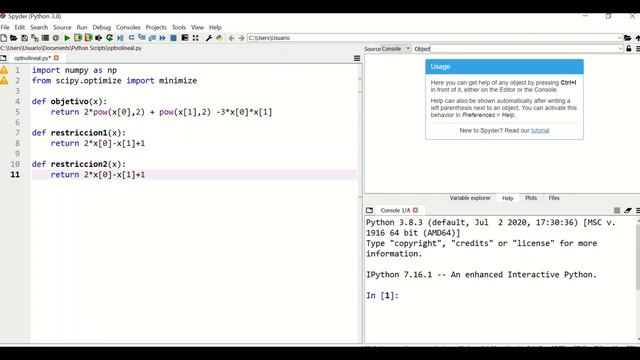Click the warning icon on line 2
The width and height of the screenshot is (640, 360).
(4, 80)
